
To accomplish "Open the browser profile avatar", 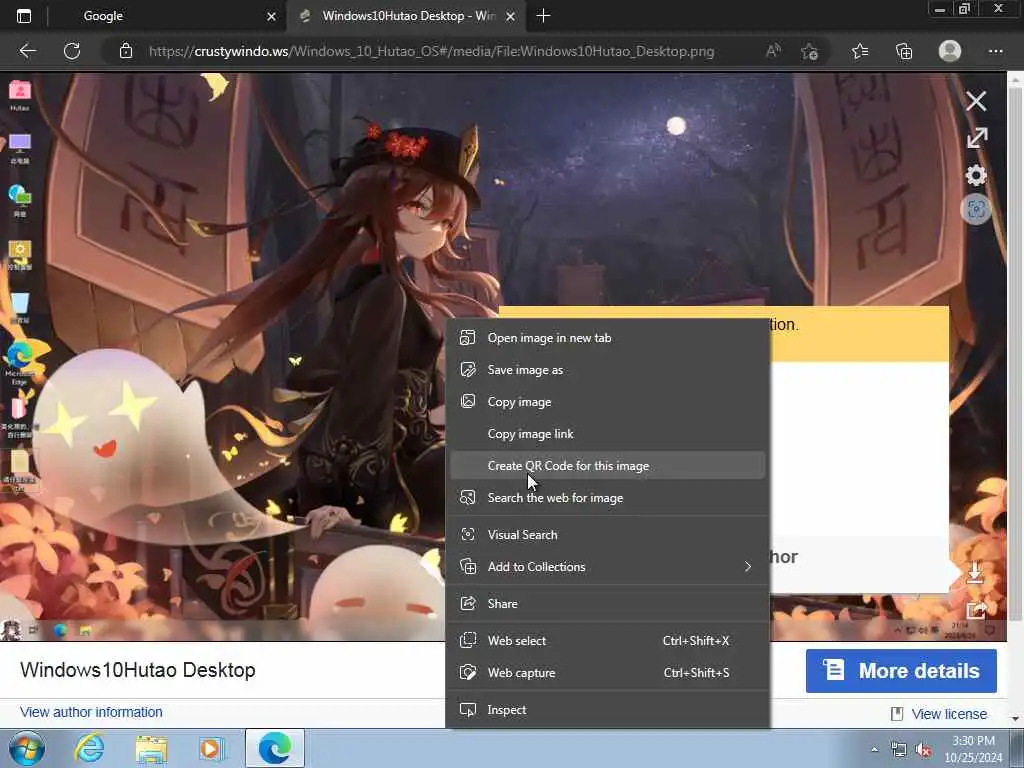I will [950, 50].
